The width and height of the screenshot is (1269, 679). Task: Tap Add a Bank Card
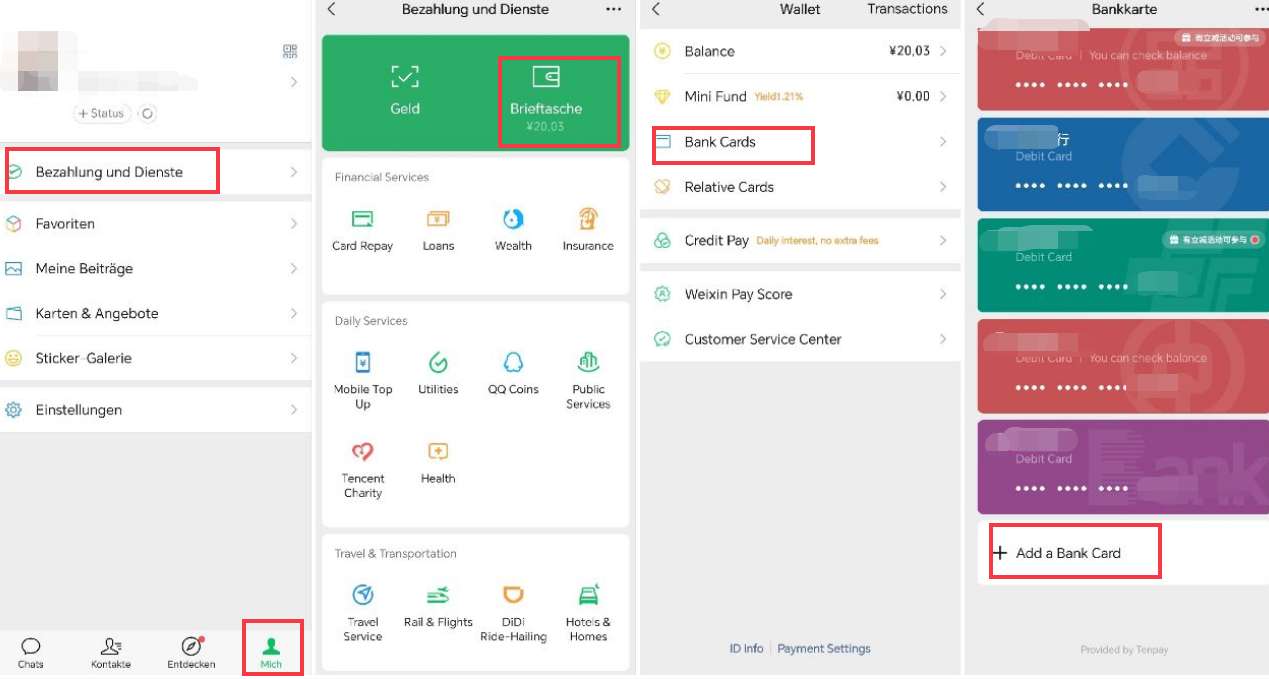coord(1123,553)
